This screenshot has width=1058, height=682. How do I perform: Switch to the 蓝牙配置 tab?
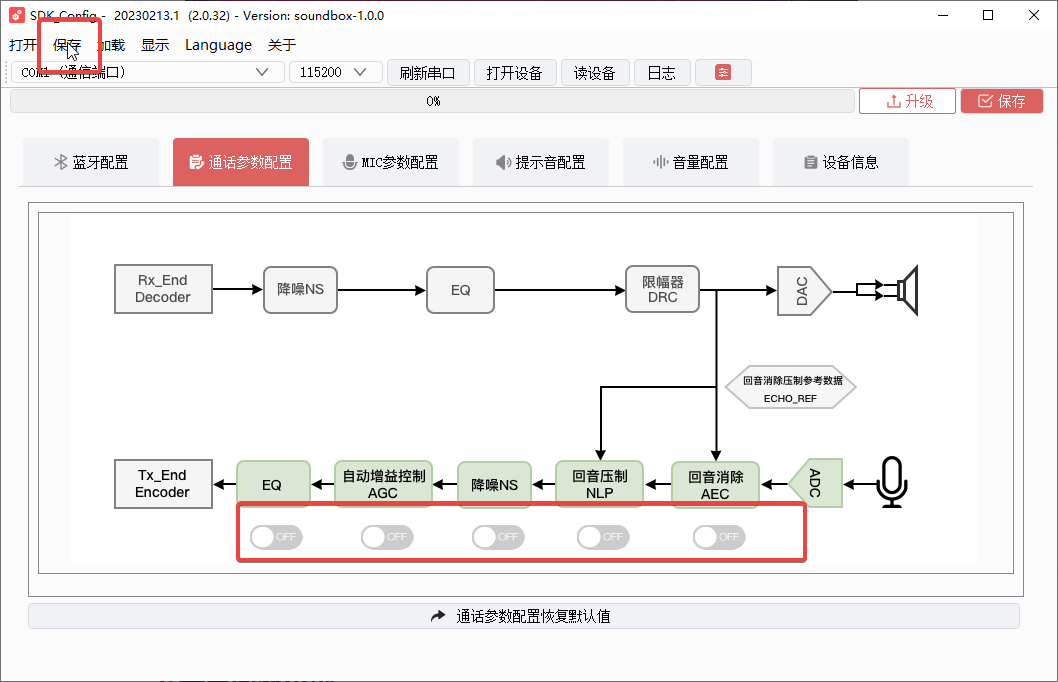coord(91,162)
